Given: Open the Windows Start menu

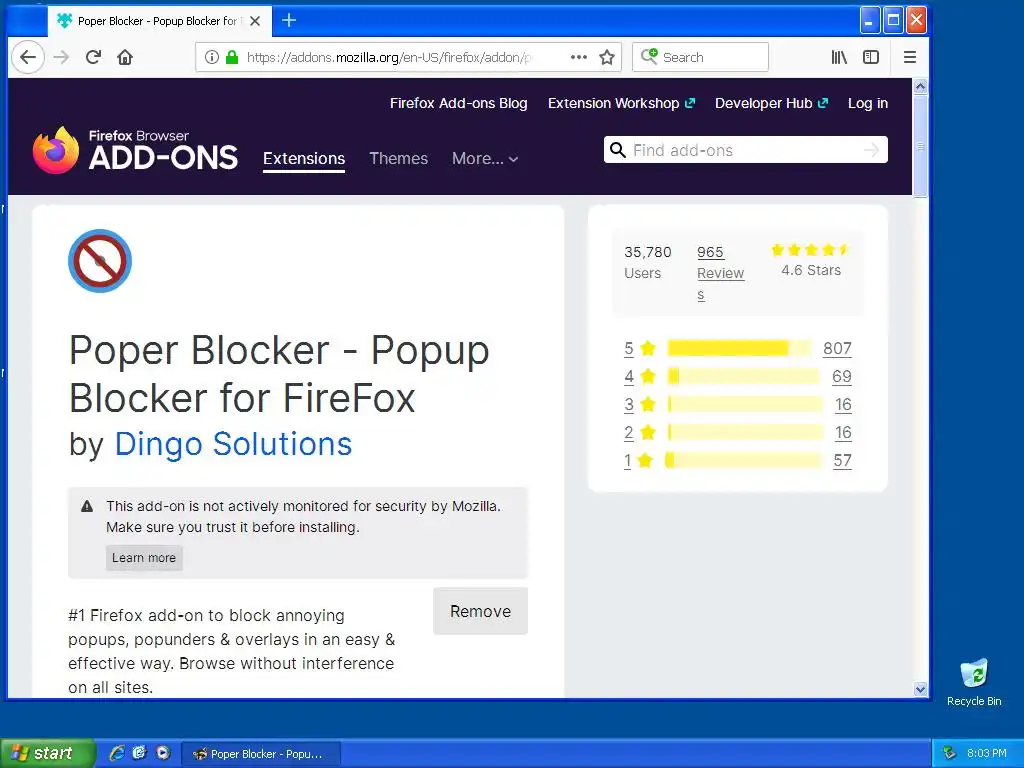Looking at the screenshot, I should [x=48, y=754].
